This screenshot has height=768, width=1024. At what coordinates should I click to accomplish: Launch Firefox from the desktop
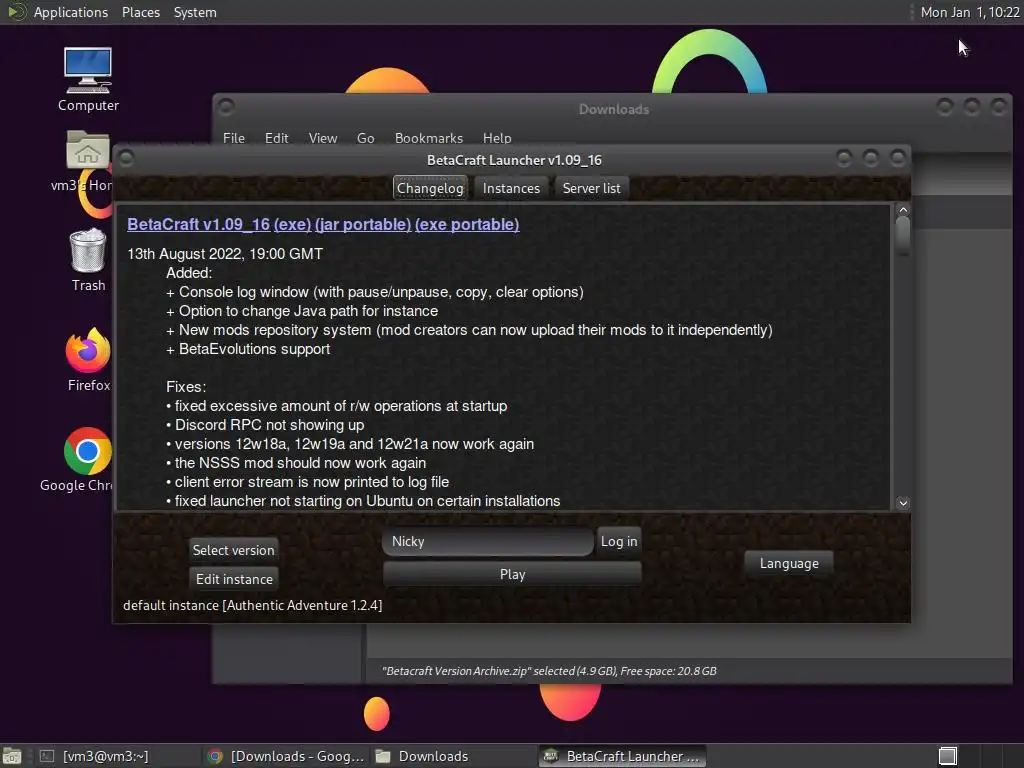(x=88, y=359)
